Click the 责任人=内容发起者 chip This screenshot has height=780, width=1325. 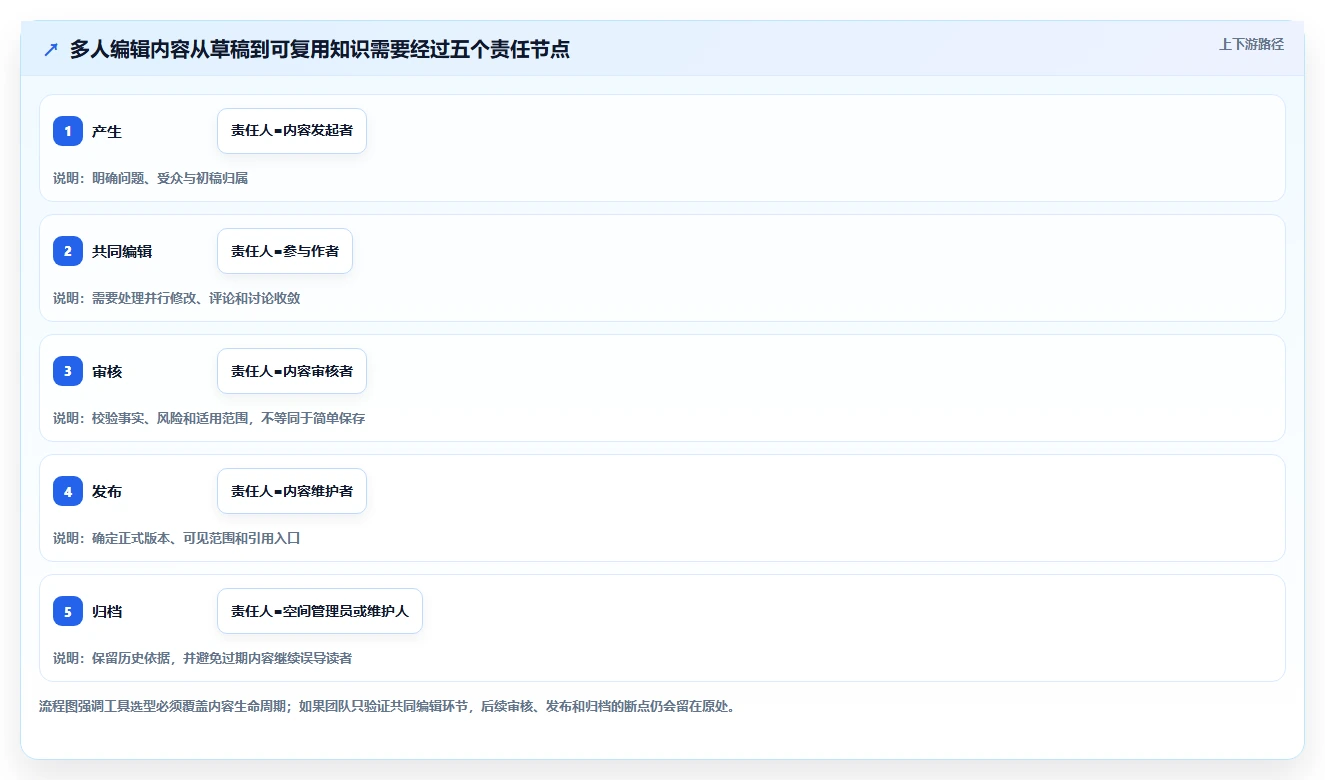pyautogui.click(x=292, y=131)
